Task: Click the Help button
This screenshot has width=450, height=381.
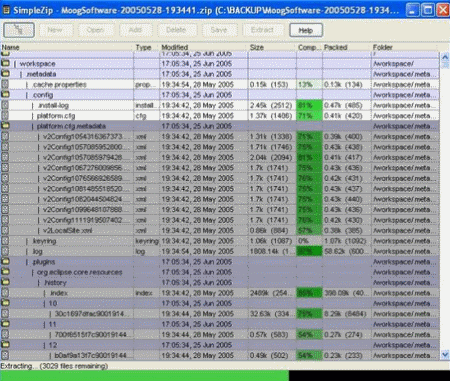Action: [x=306, y=30]
